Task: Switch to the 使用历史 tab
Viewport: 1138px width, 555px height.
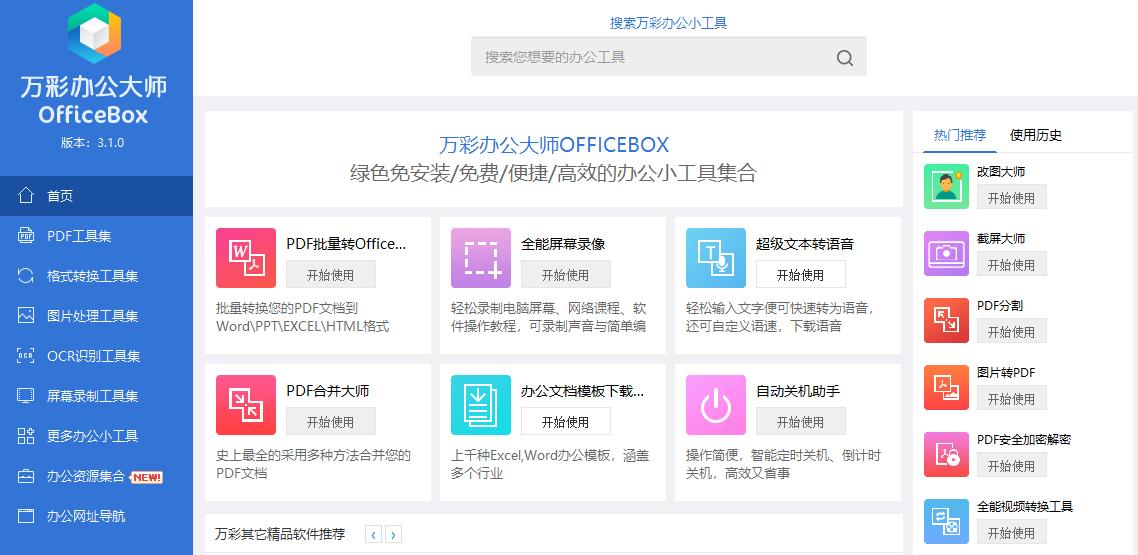Action: click(x=1036, y=135)
